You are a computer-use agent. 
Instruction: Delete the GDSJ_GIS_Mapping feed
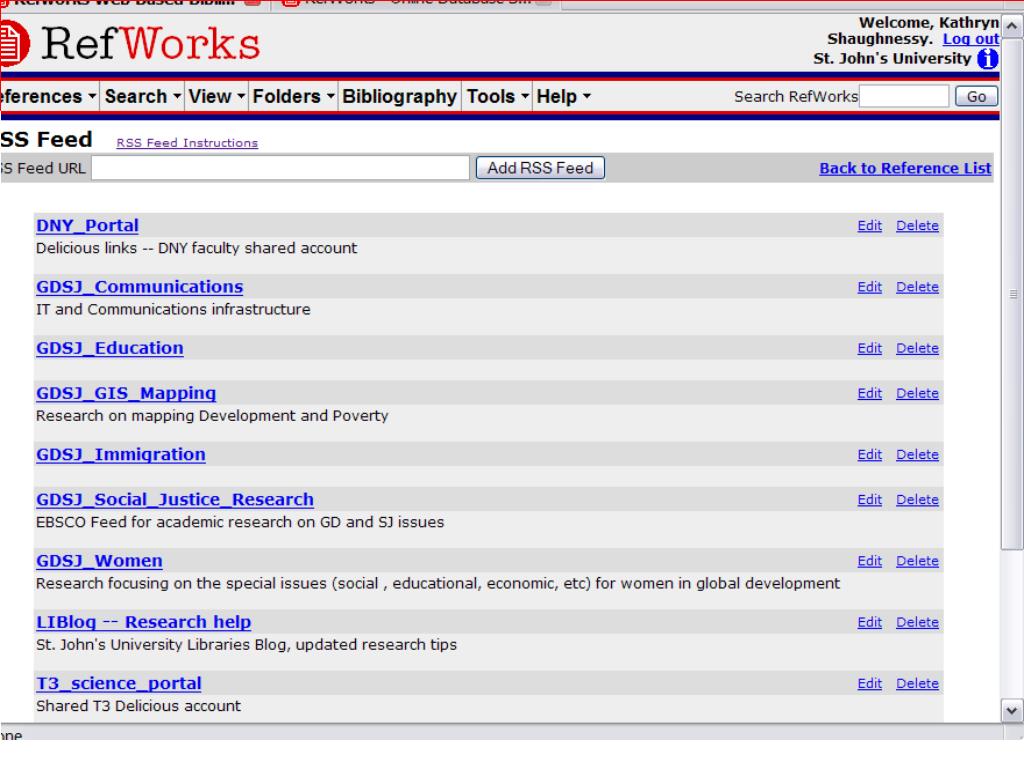coord(917,394)
